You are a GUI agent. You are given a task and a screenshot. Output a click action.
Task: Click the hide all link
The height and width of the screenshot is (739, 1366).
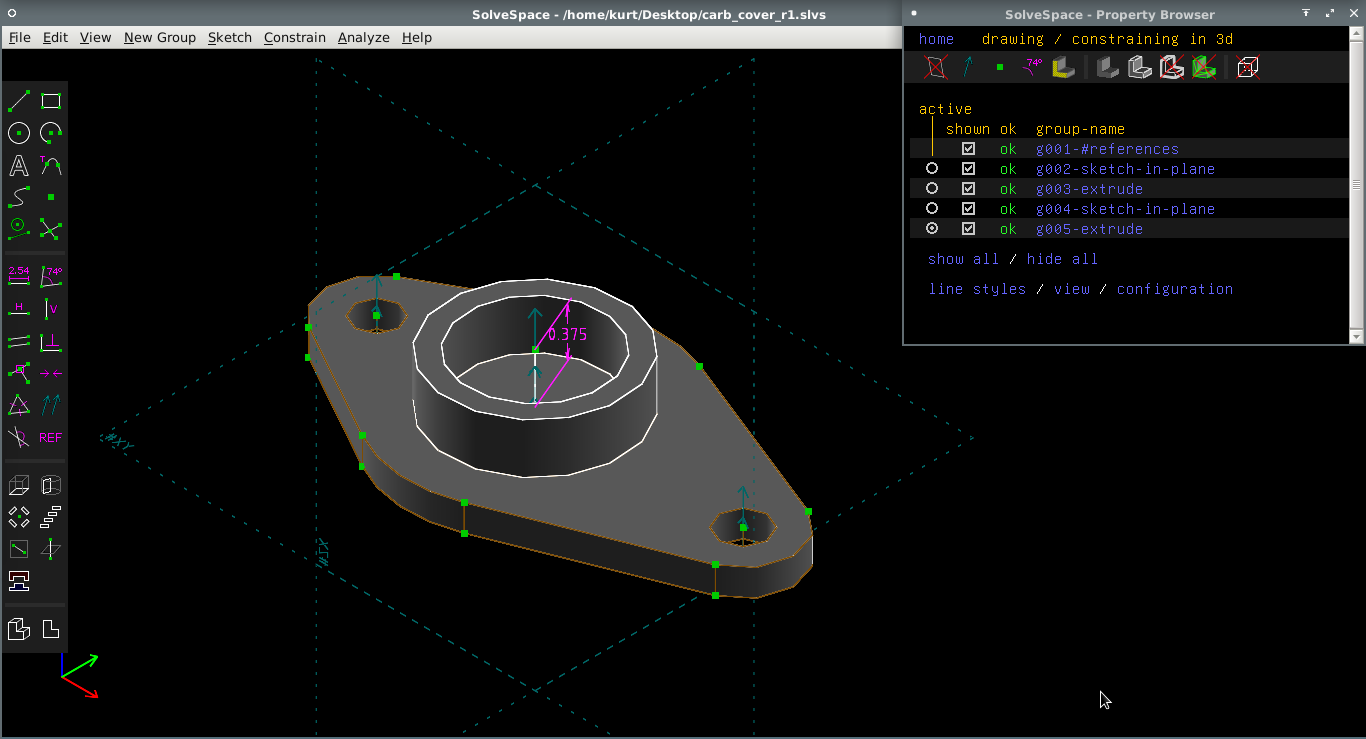click(x=1062, y=259)
